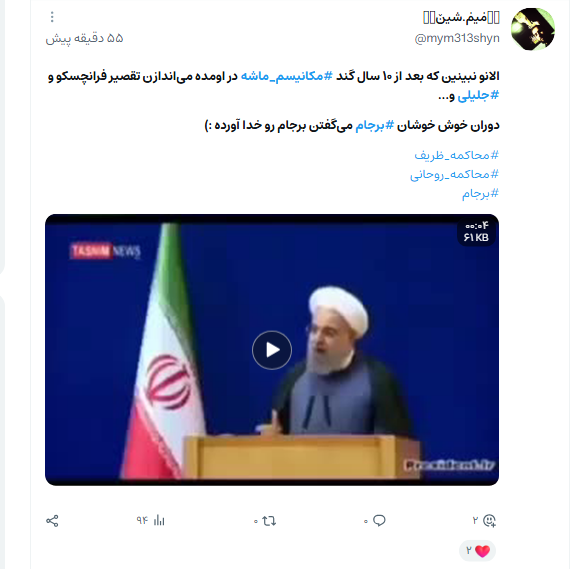This screenshot has width=572, height=569.
Task: Open the poster's display name میم.شین
Action: click(461, 17)
